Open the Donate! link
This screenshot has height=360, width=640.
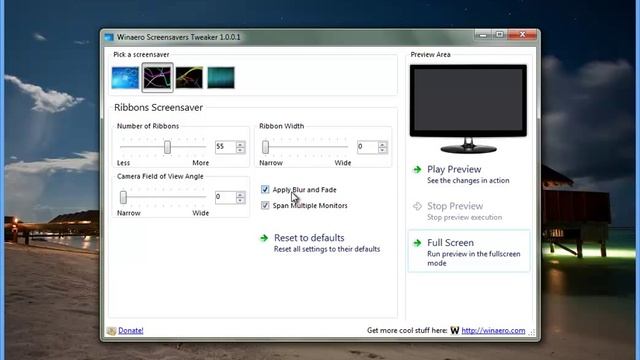131,331
